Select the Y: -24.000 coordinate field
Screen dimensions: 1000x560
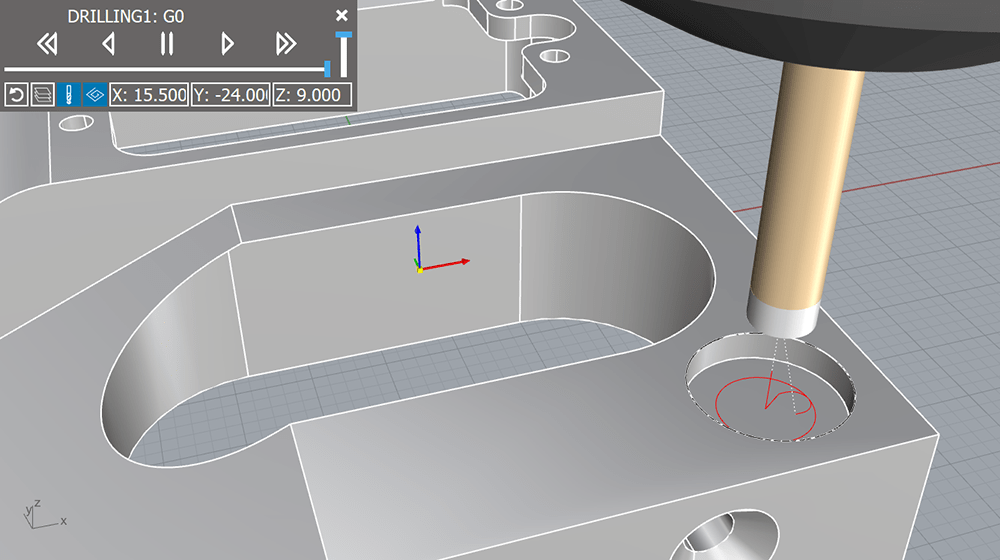[x=230, y=95]
